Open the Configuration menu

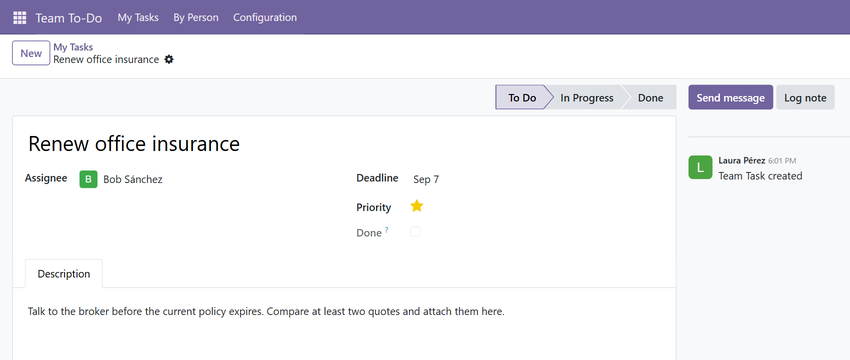265,17
